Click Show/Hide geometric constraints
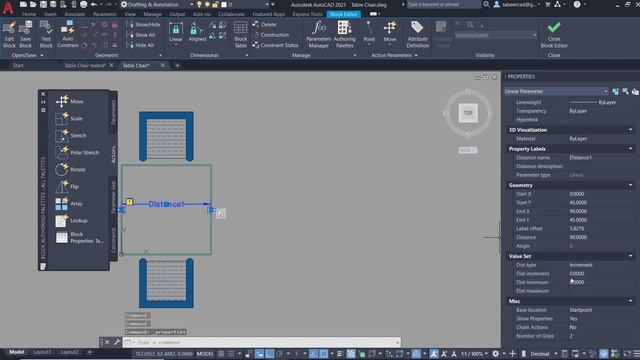The width and height of the screenshot is (640, 360). click(x=143, y=24)
